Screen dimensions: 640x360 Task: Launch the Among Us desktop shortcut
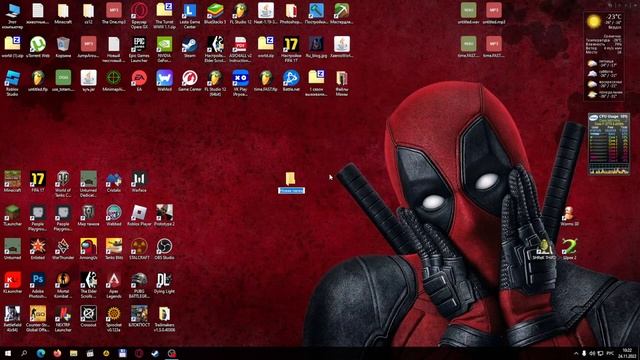pos(89,249)
